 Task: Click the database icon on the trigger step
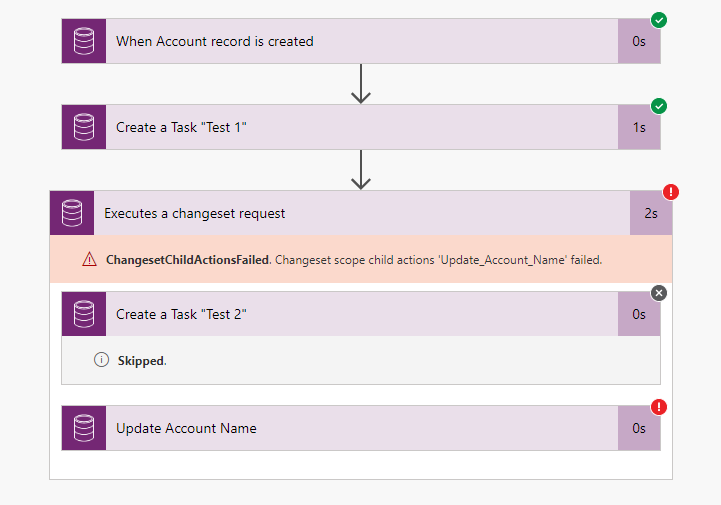pos(84,41)
